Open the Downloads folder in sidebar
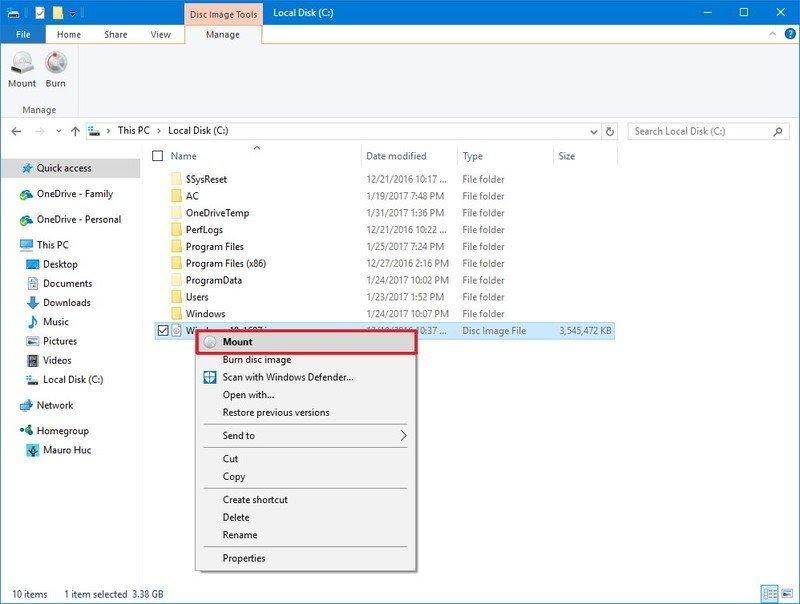The image size is (800, 604). [66, 303]
